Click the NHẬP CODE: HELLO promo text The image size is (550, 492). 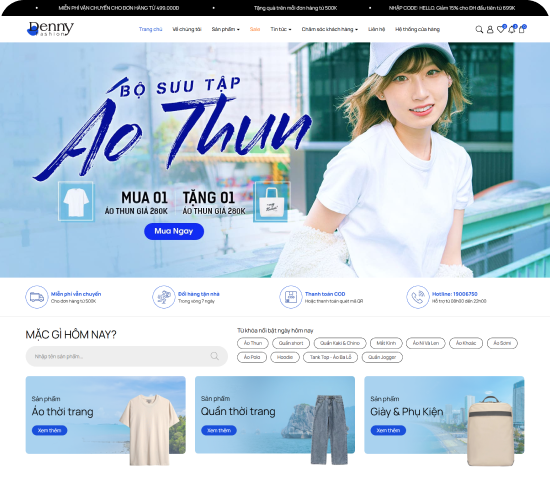pyautogui.click(x=452, y=8)
